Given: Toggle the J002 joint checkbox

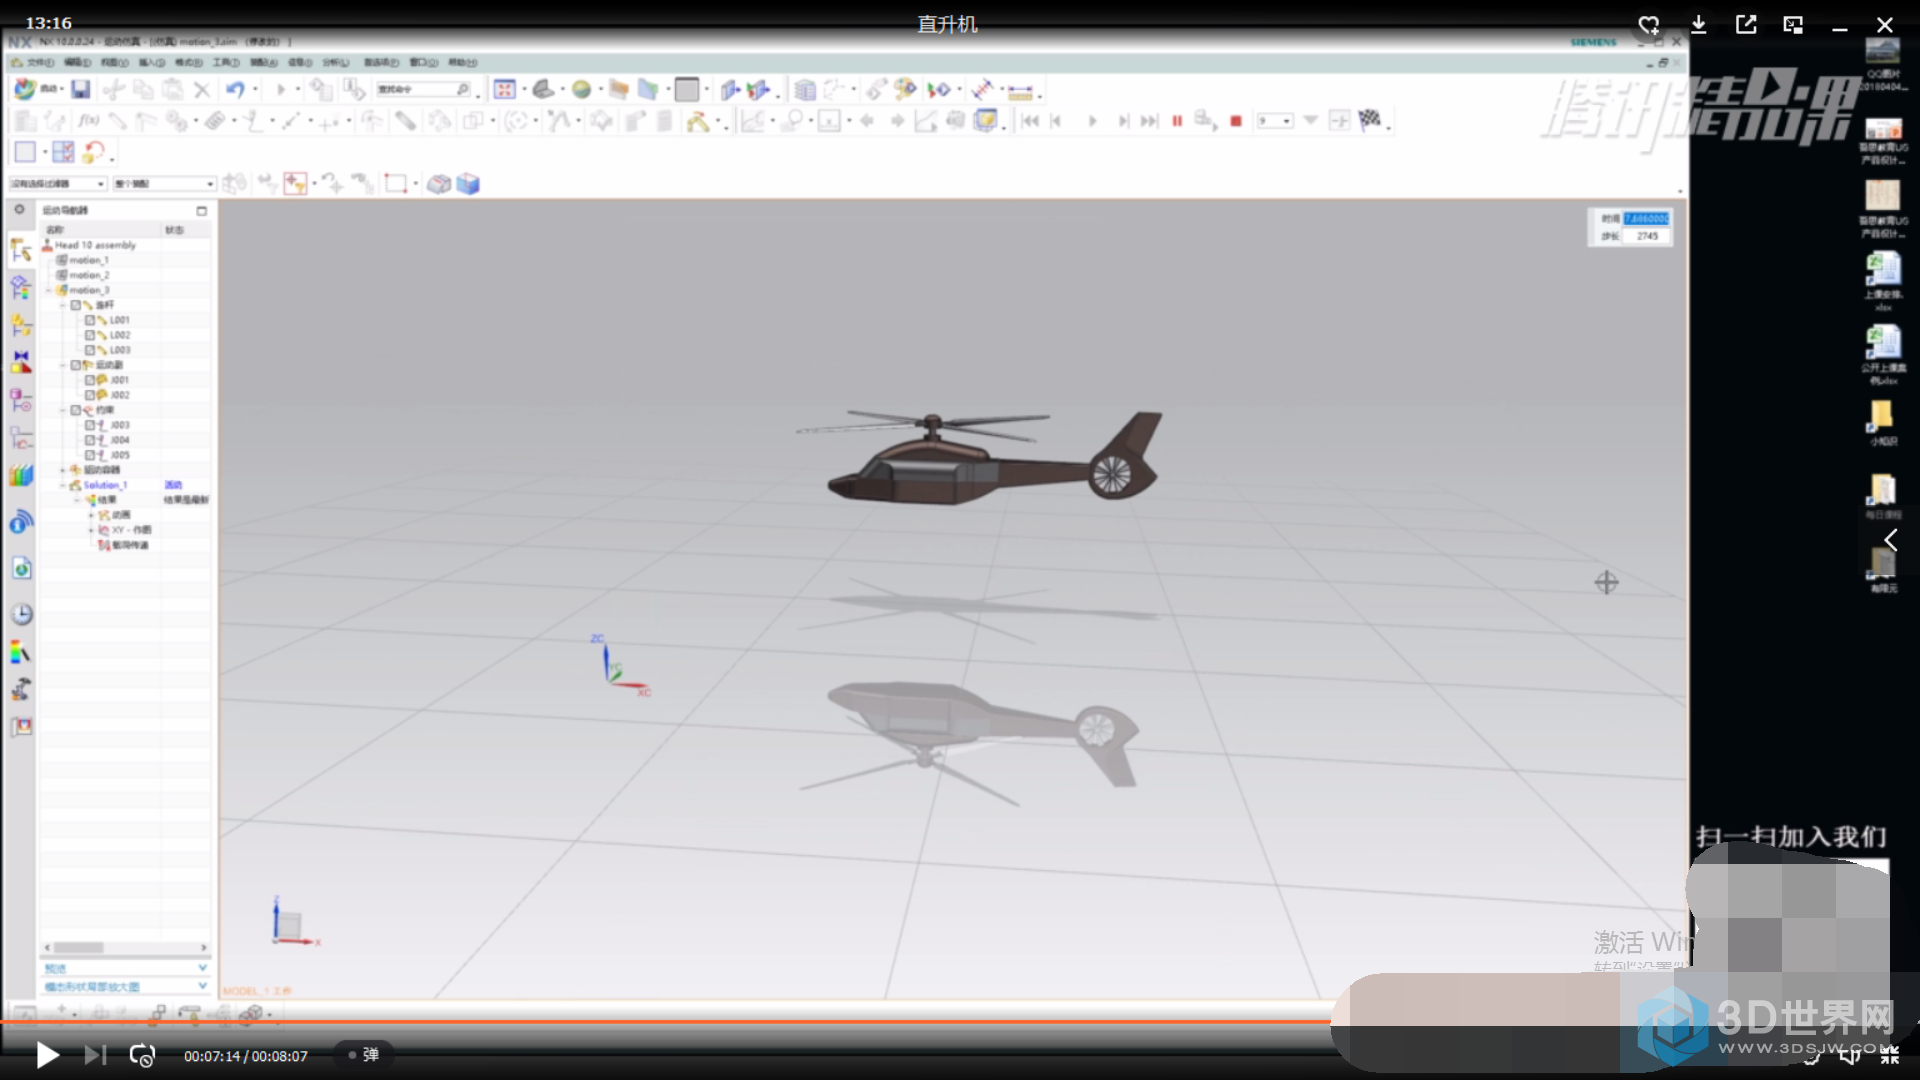Looking at the screenshot, I should point(90,395).
